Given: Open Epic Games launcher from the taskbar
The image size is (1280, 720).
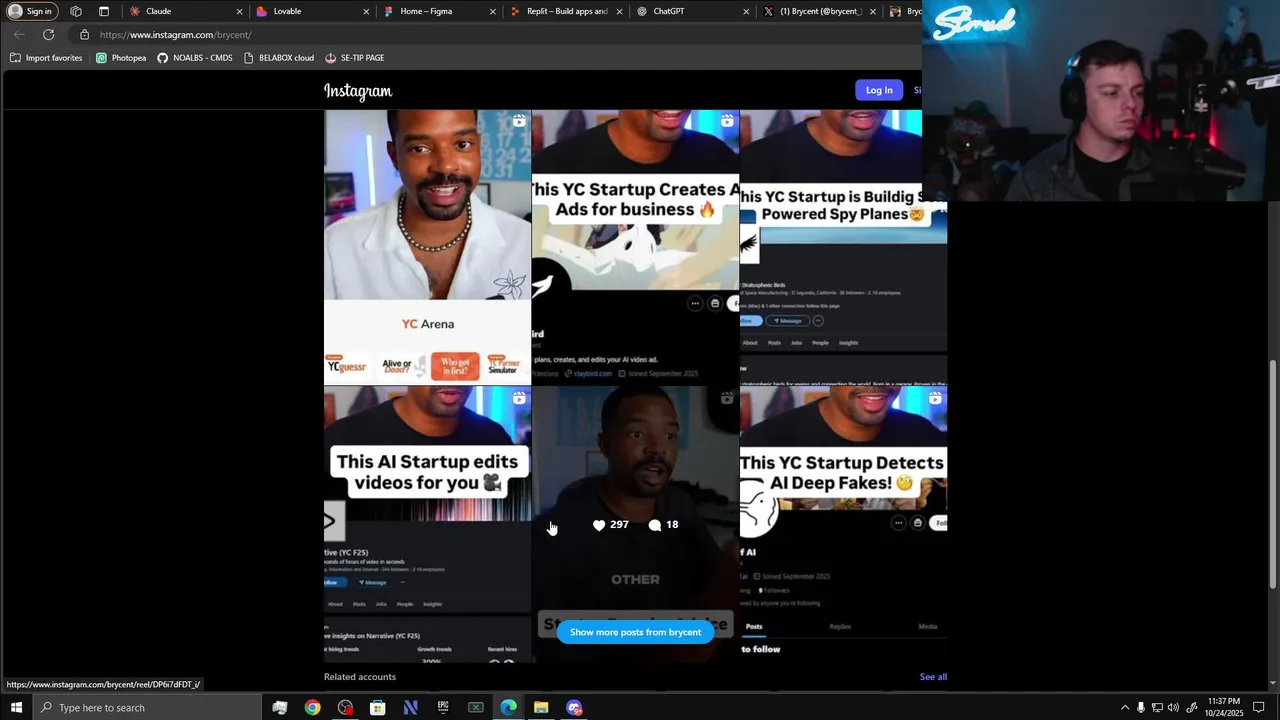Looking at the screenshot, I should point(443,708).
